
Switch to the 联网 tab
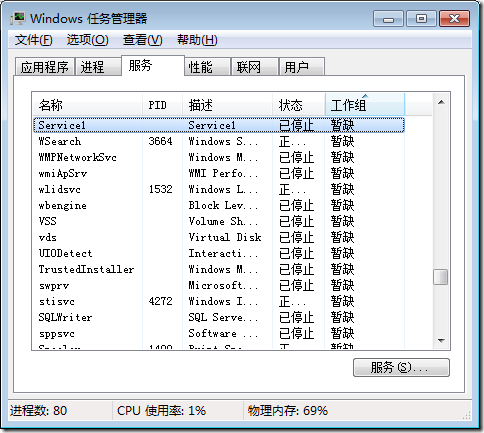point(255,67)
